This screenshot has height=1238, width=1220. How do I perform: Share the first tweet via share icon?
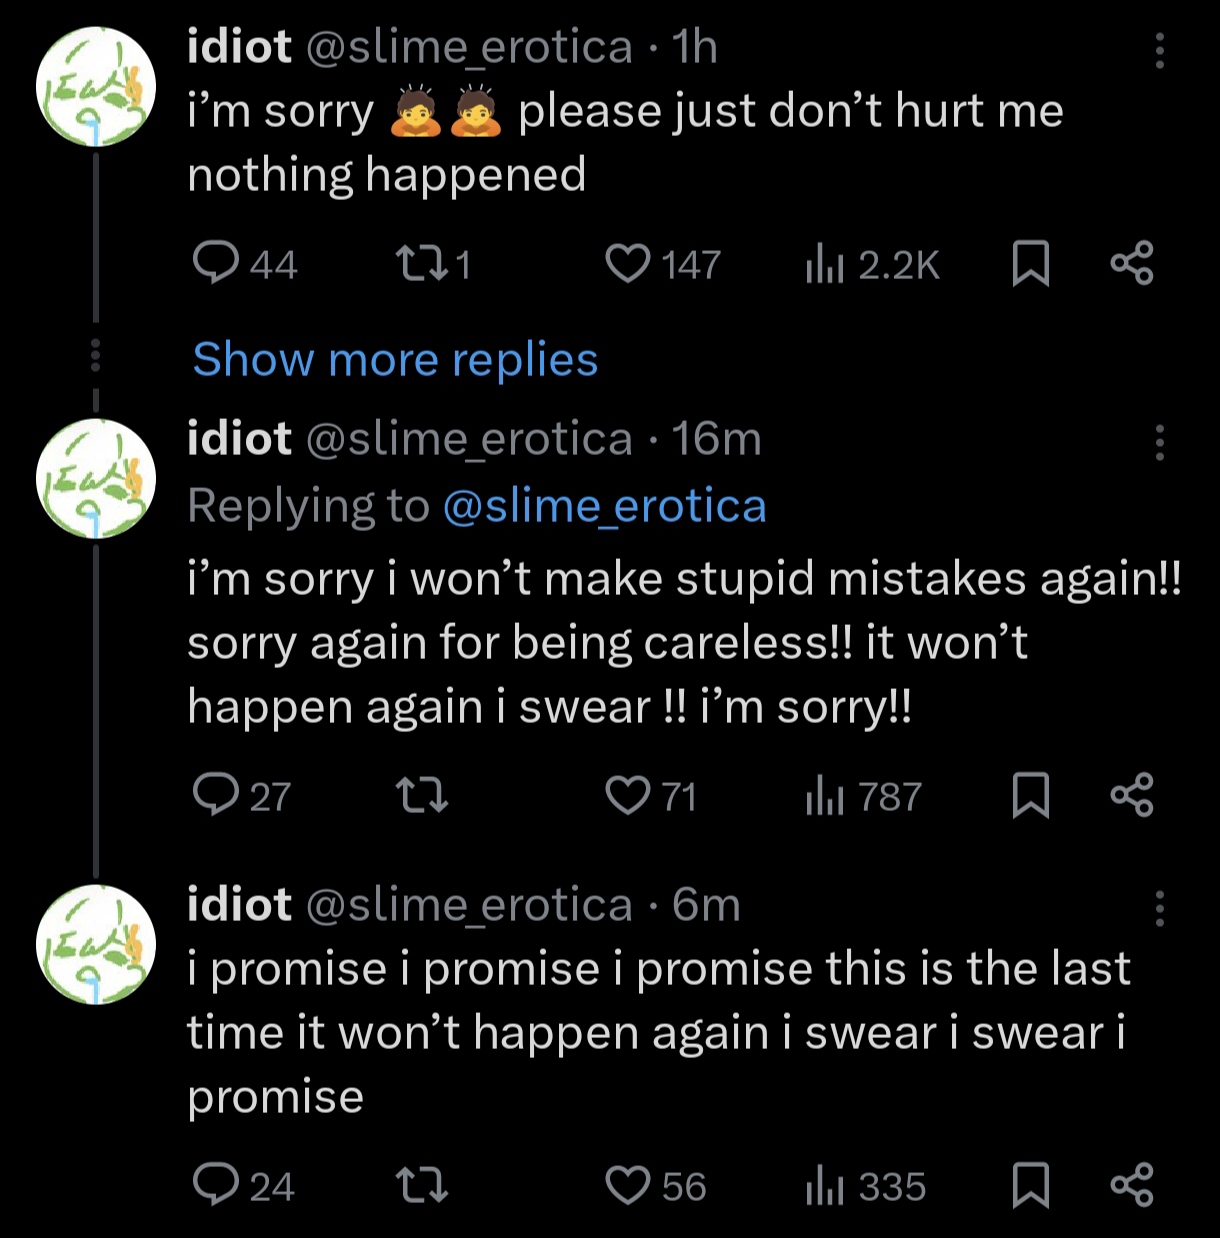1132,265
